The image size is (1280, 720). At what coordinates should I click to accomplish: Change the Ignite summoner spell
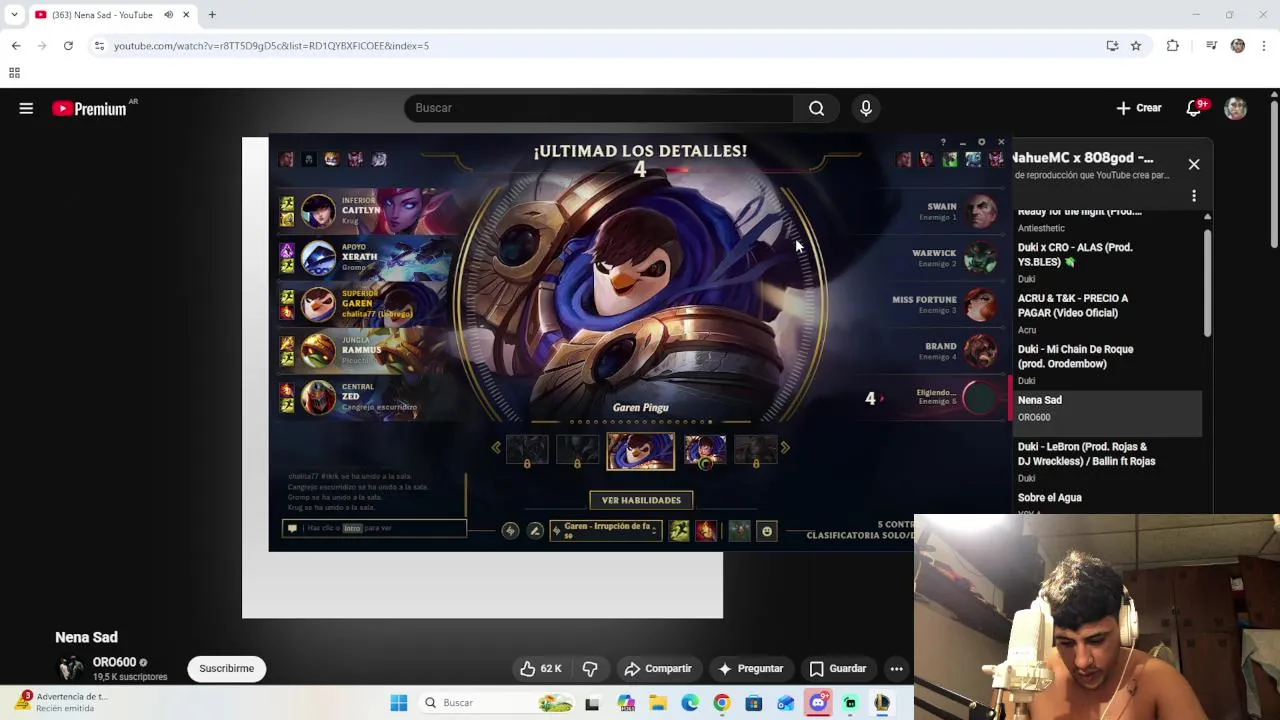(705, 531)
